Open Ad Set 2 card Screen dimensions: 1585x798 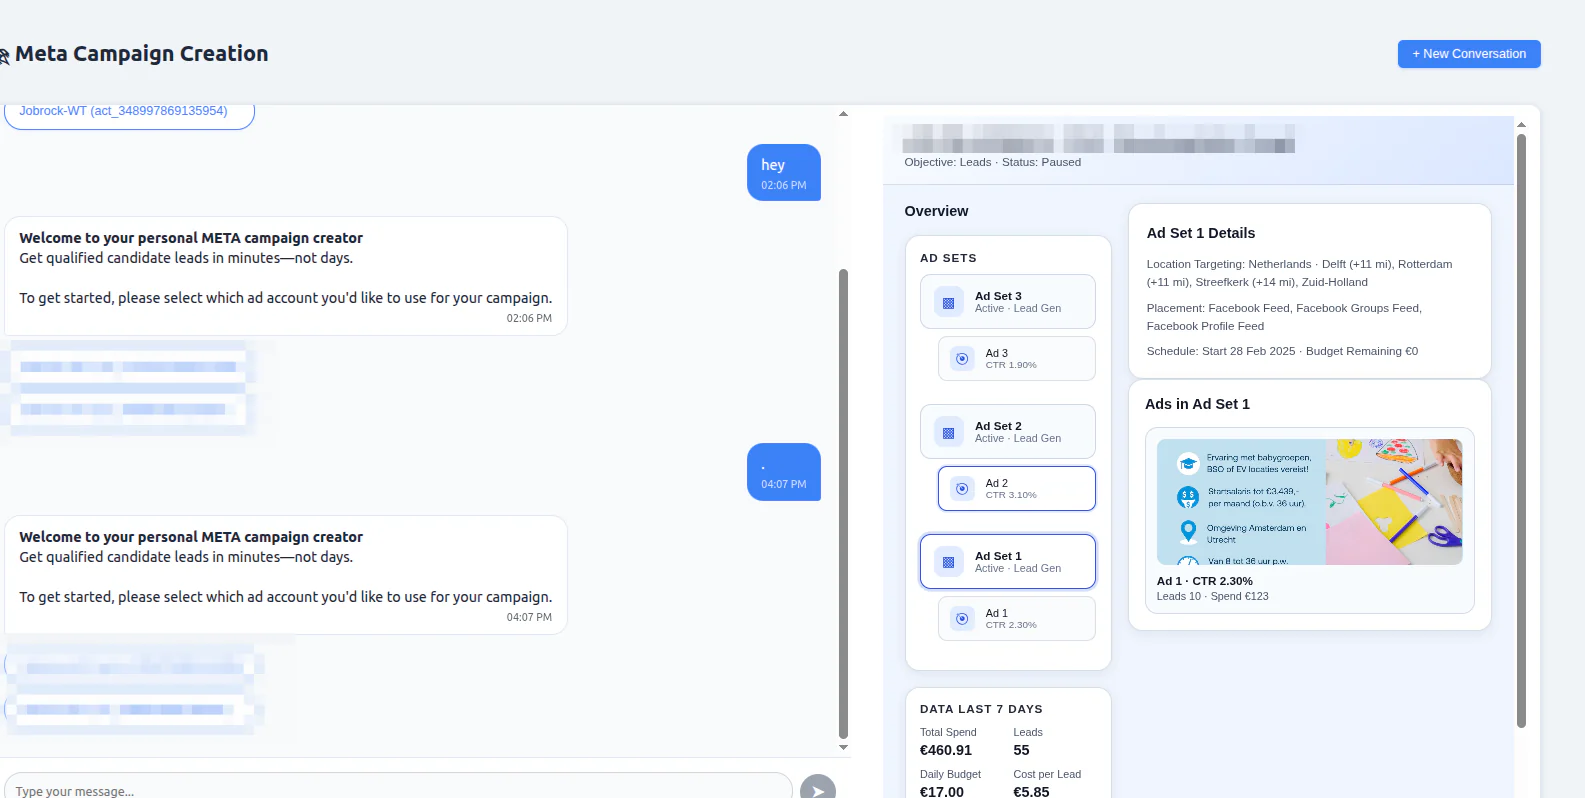tap(1007, 432)
